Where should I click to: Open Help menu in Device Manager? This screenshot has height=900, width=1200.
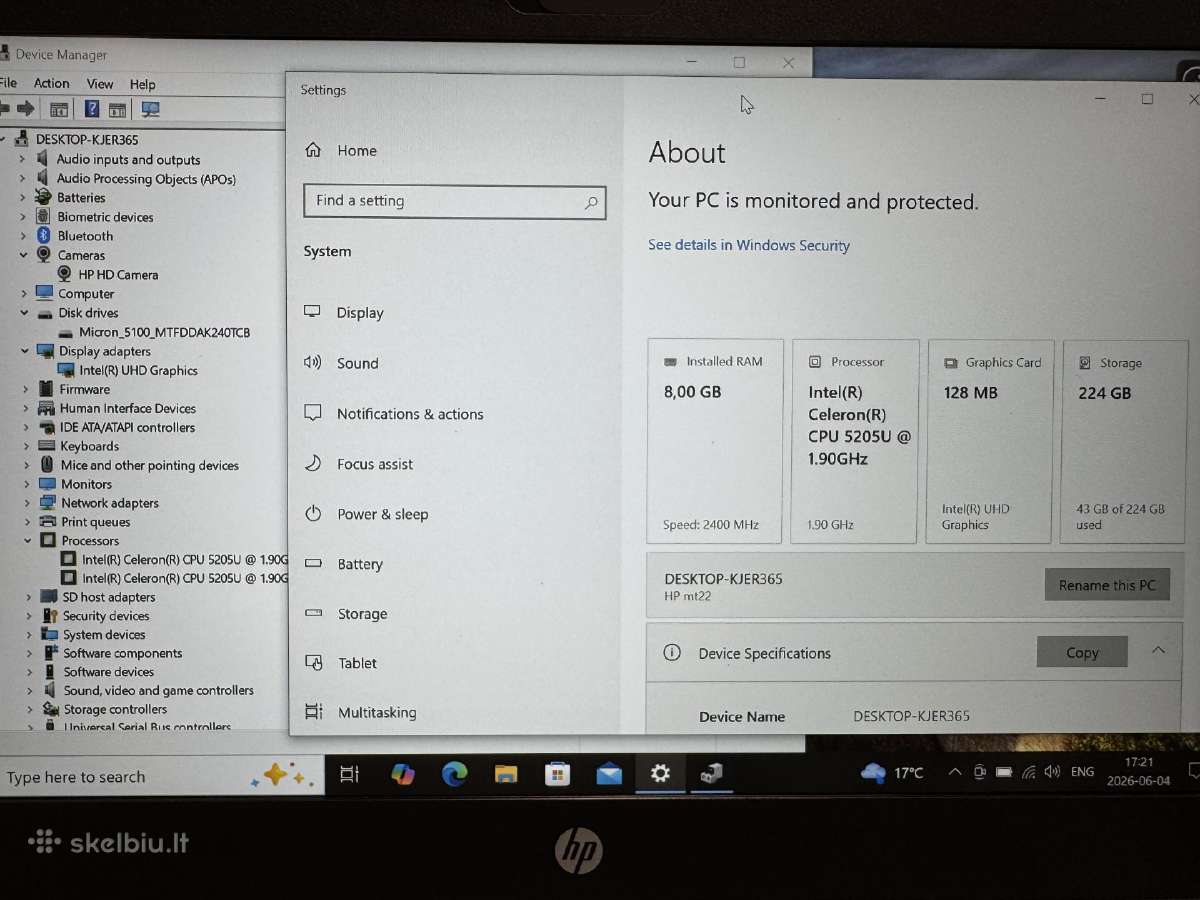(x=143, y=84)
